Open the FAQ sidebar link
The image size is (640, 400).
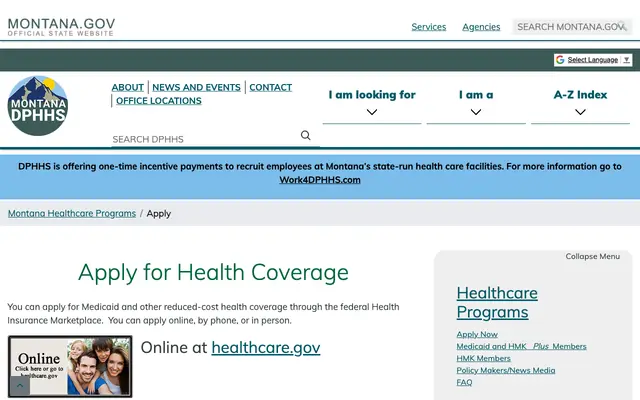(464, 382)
